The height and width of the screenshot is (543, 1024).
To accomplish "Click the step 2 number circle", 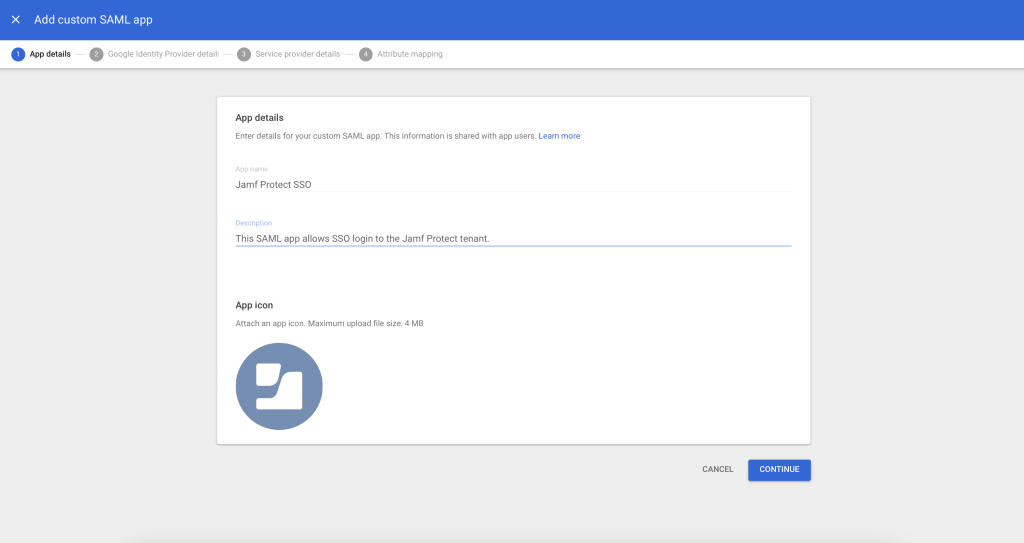I will (96, 54).
